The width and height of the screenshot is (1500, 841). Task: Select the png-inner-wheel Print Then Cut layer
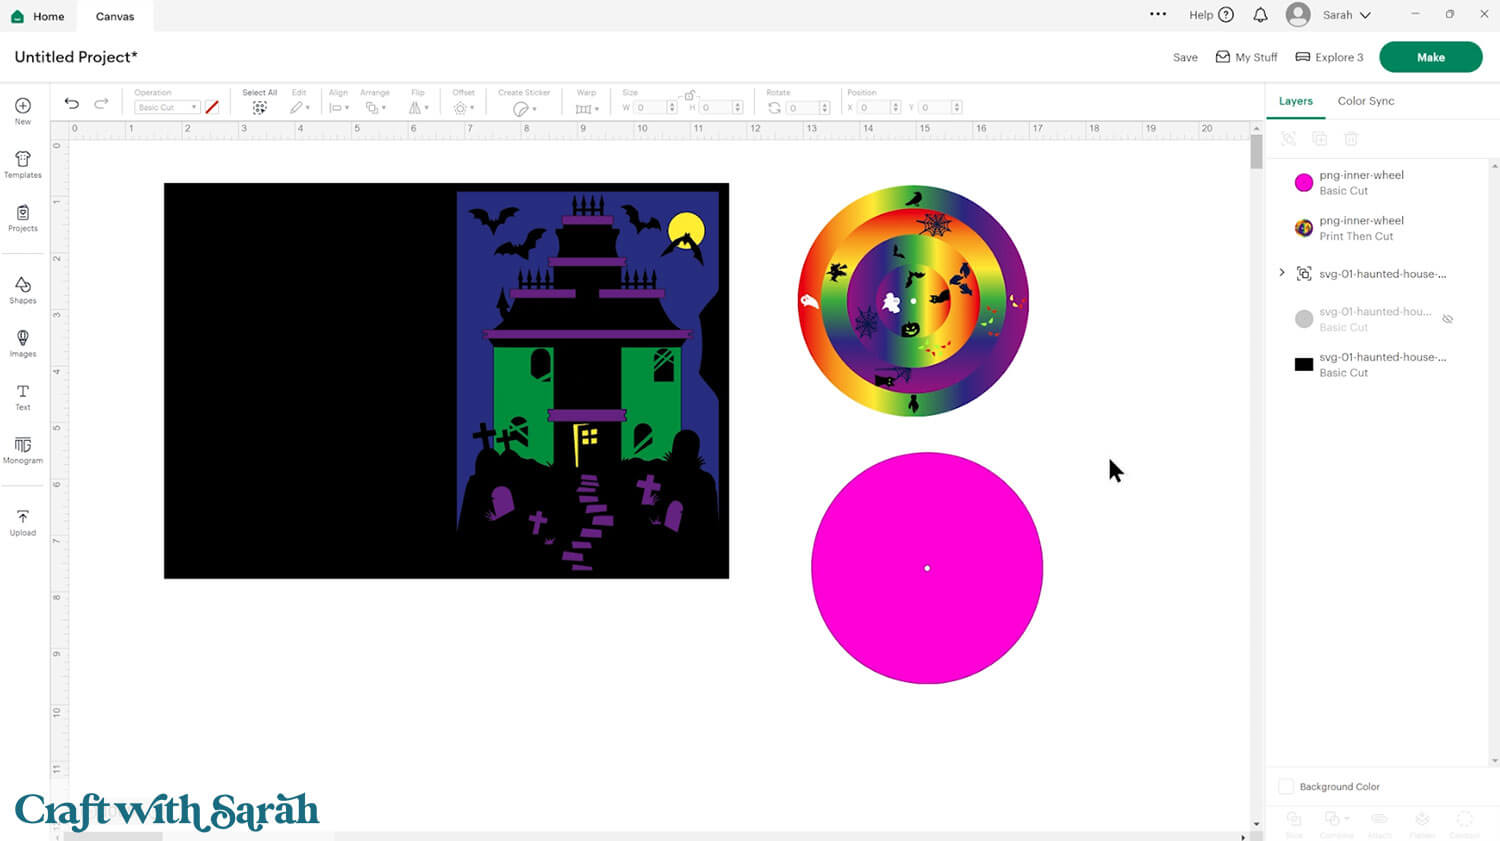point(1362,228)
